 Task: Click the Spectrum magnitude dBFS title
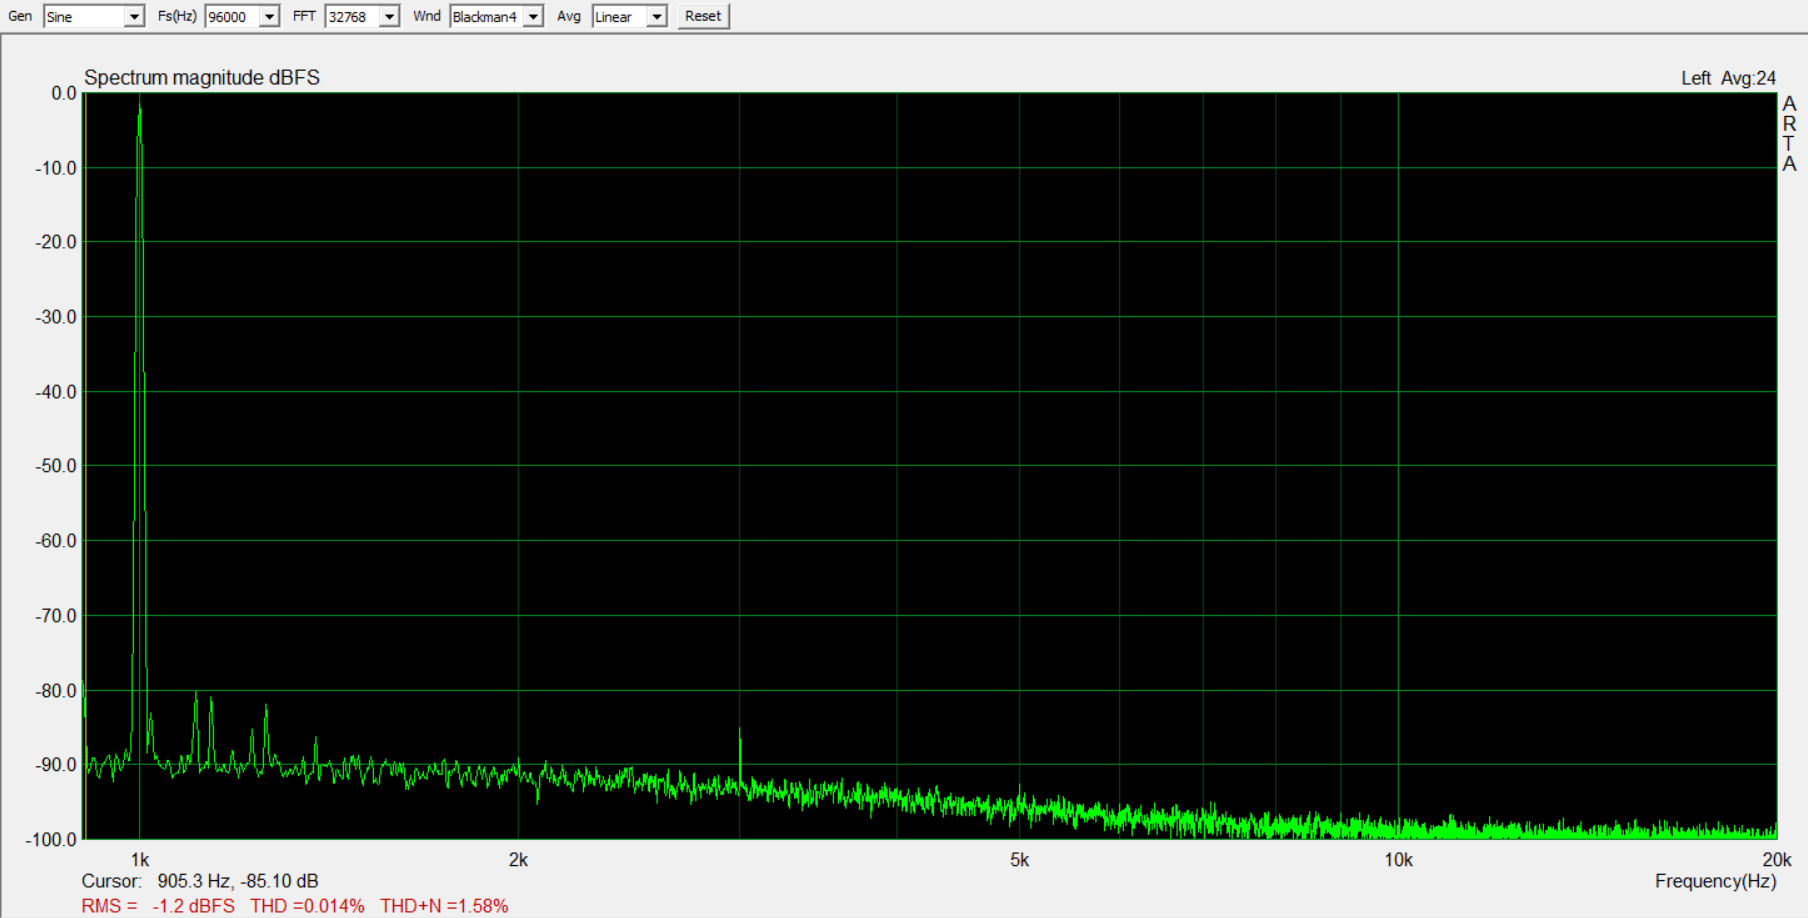202,78
